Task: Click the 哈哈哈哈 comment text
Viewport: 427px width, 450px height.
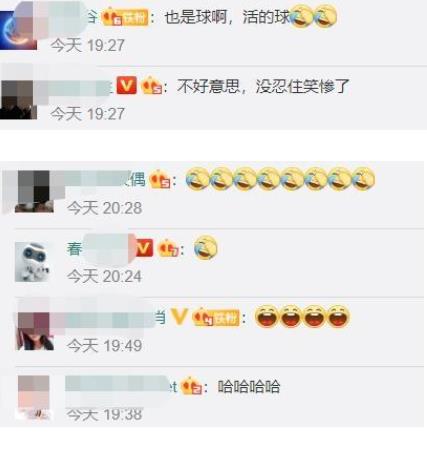Action: tap(249, 387)
